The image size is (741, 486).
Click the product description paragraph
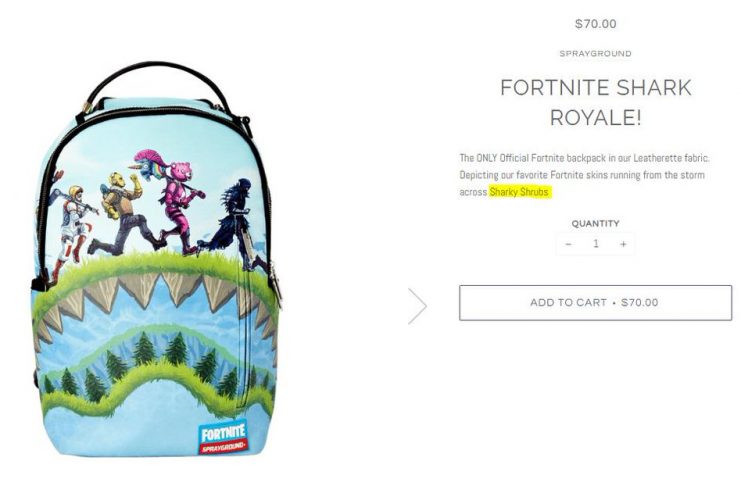point(584,175)
